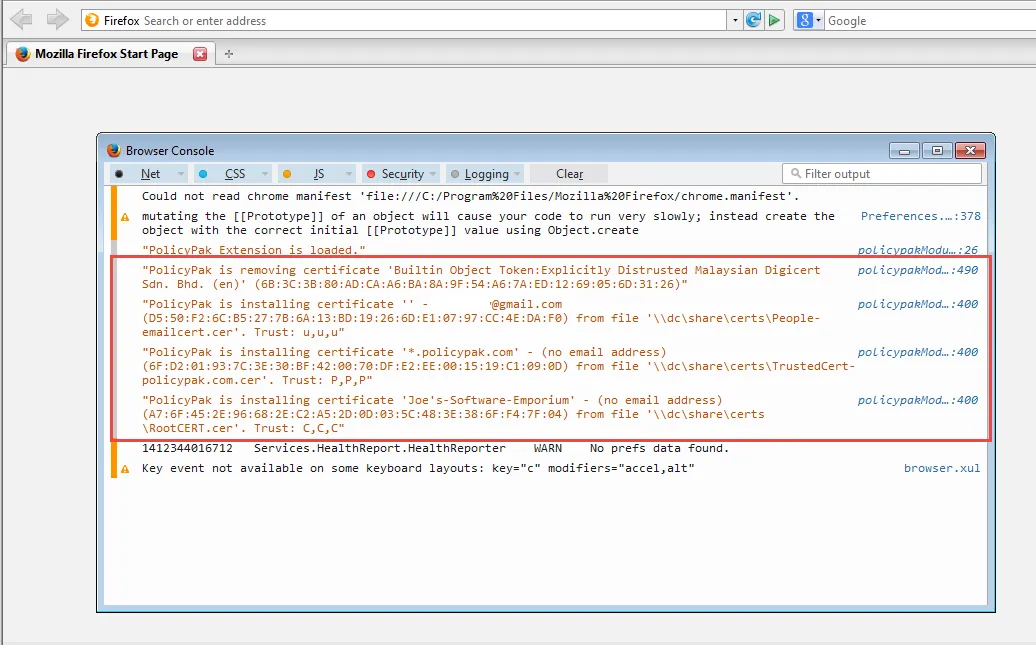Click the Firefox identity icon in address bar
Image resolution: width=1036 pixels, height=645 pixels.
coord(92,20)
